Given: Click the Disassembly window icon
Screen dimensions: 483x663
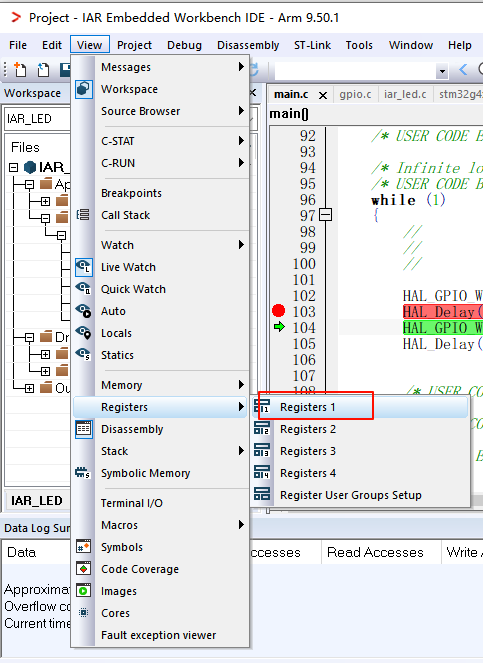Looking at the screenshot, I should (x=84, y=429).
